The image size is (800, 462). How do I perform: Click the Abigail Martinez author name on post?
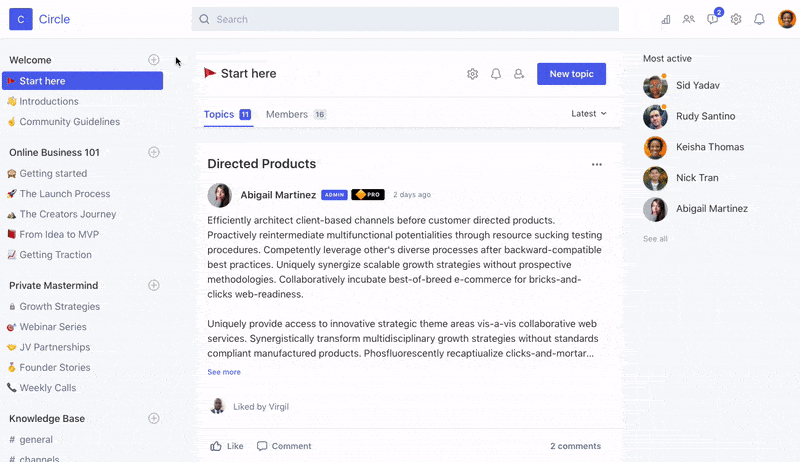tap(278, 195)
